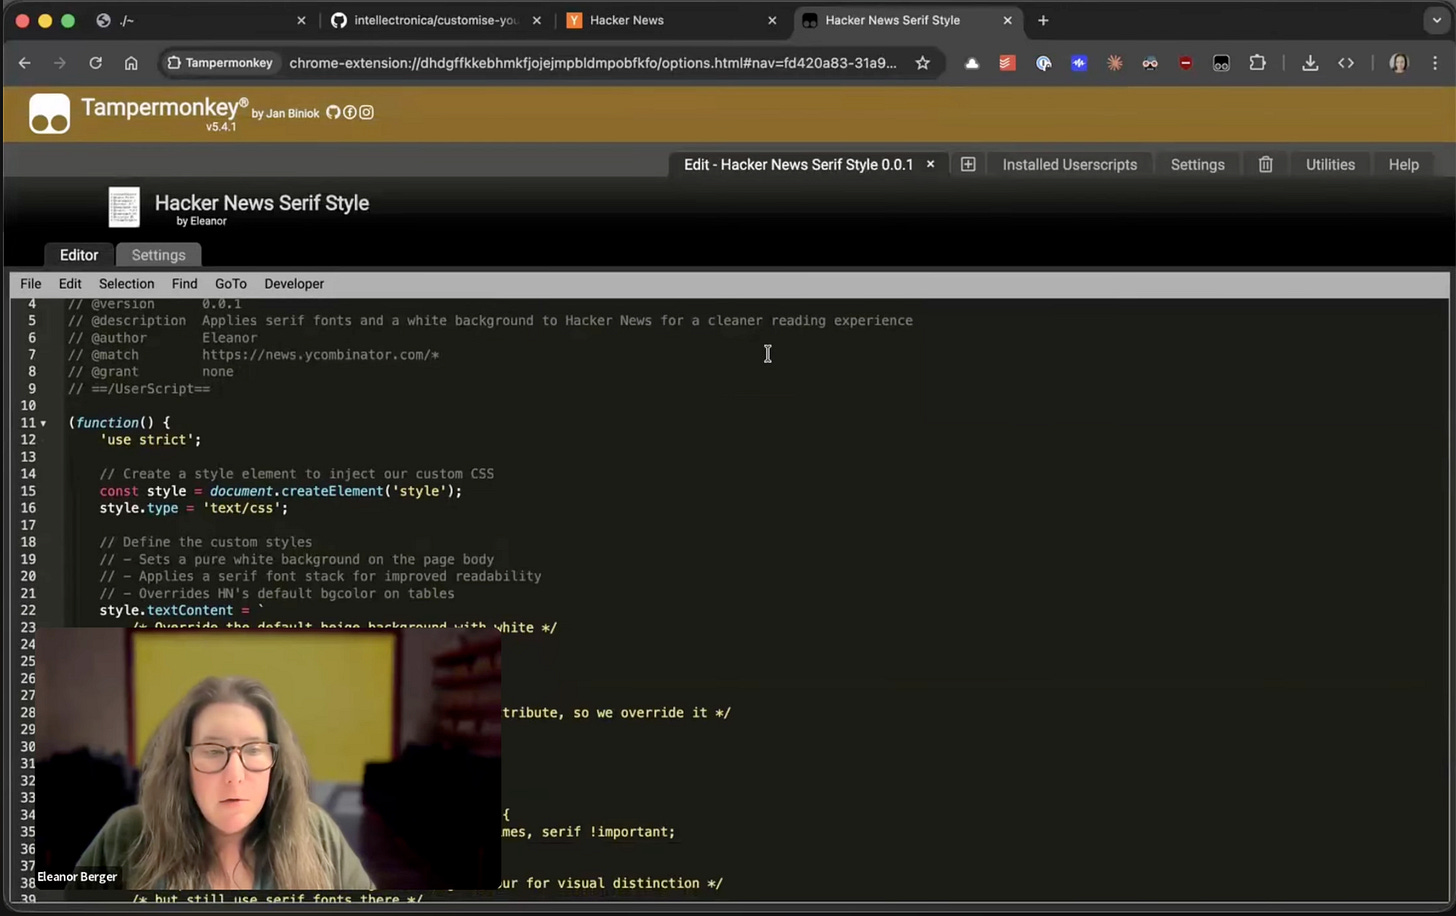
Task: Select the Editor tab
Action: (78, 255)
